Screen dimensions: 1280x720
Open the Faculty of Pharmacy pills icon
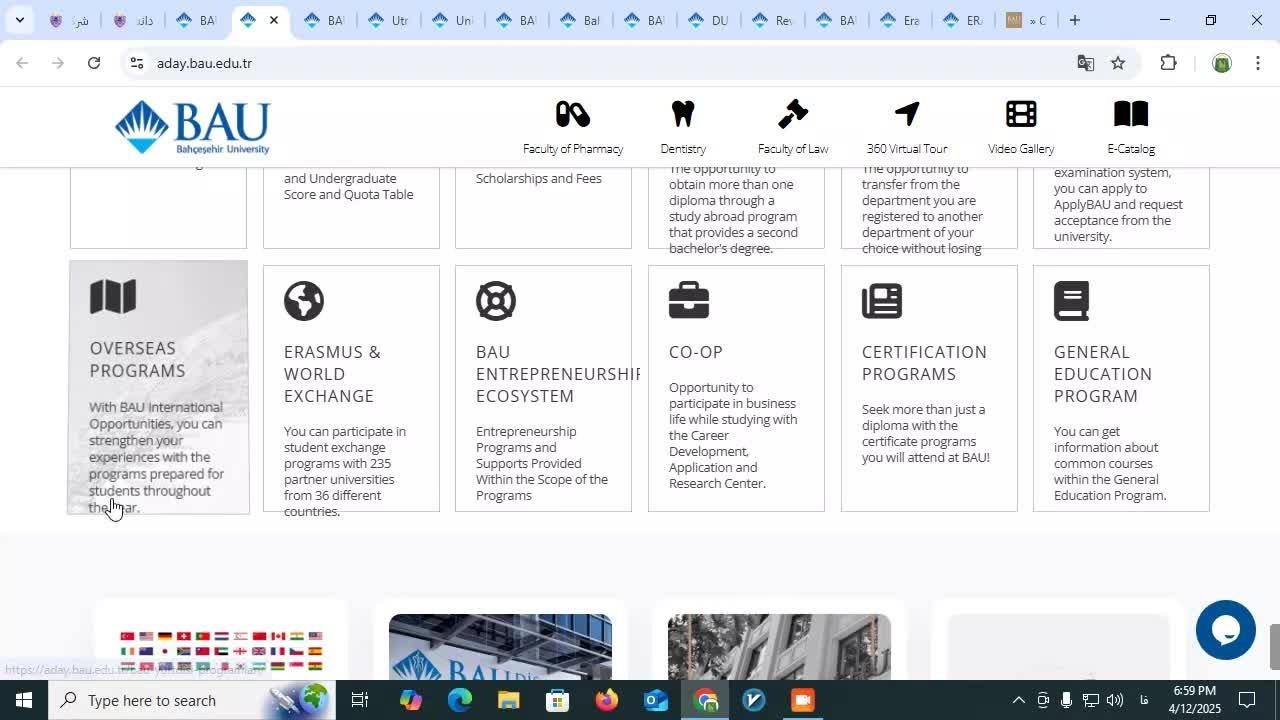[x=572, y=114]
